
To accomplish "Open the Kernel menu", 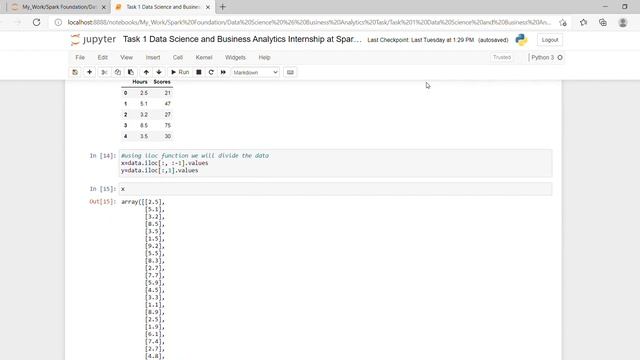I will point(204,58).
